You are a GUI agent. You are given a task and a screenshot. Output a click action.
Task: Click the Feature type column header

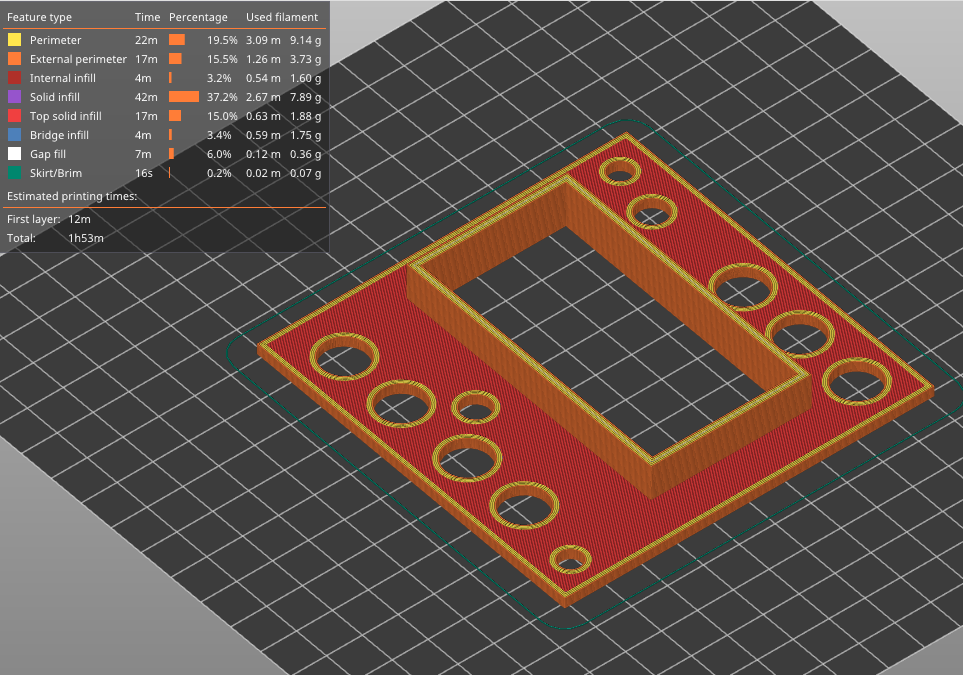39,17
